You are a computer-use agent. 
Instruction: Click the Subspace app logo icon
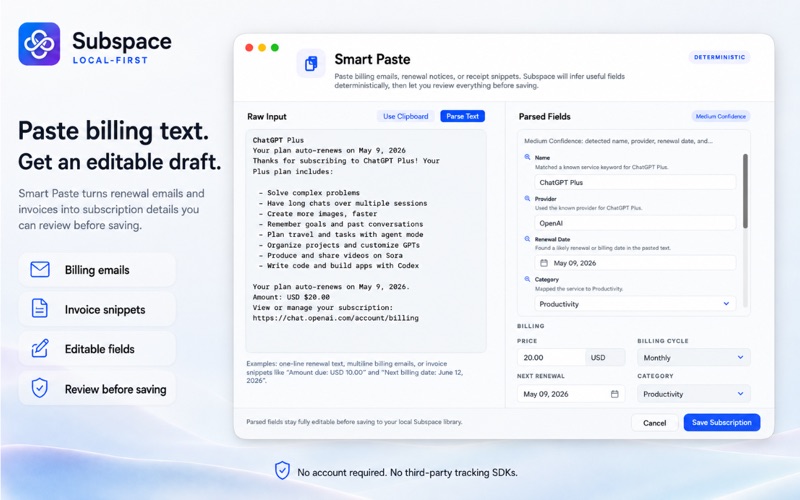39,44
